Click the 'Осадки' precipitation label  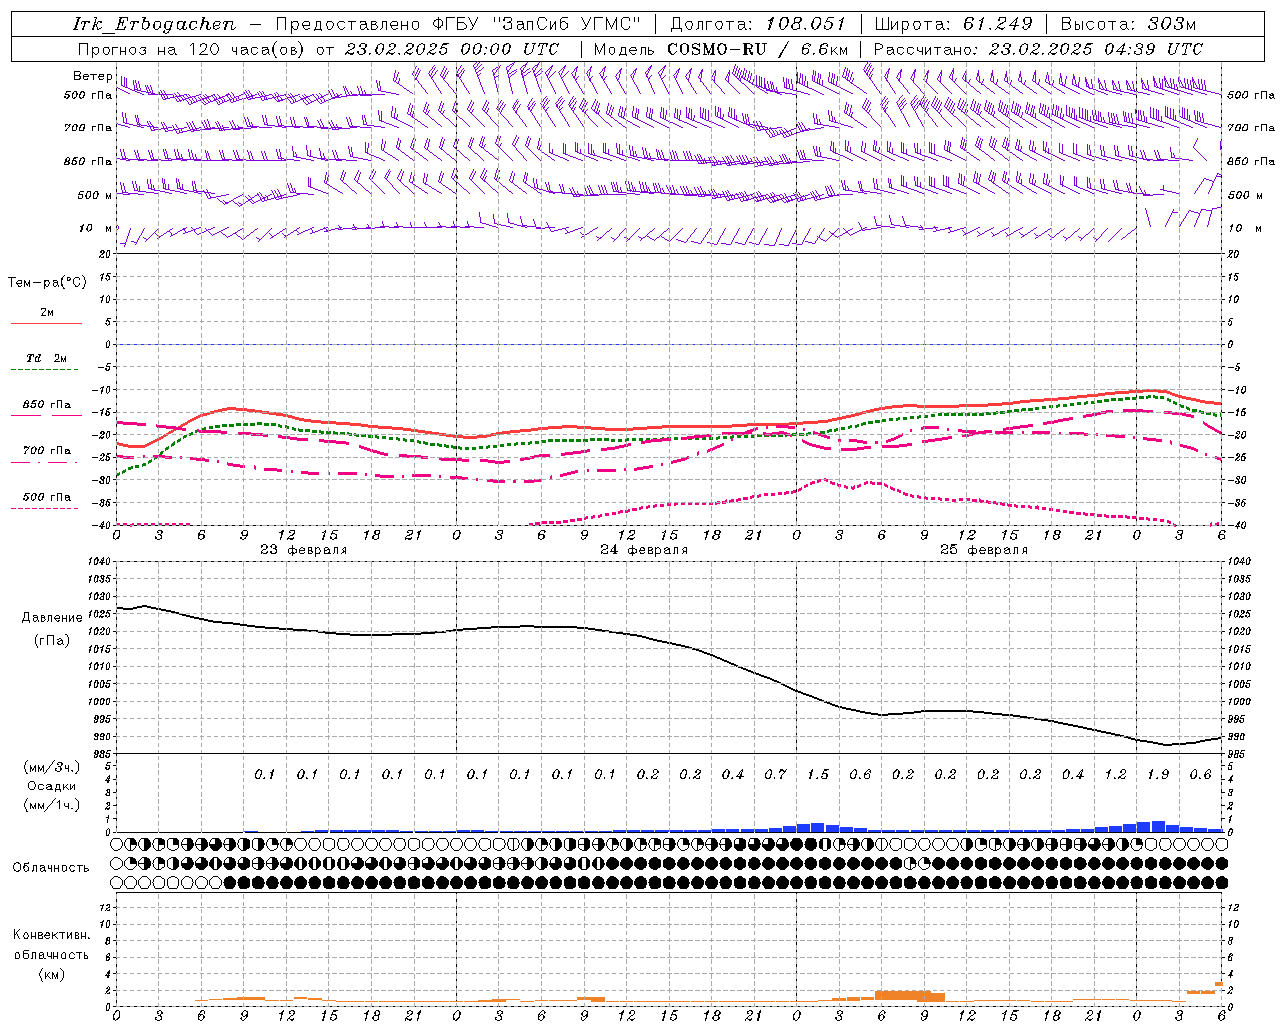coord(51,786)
